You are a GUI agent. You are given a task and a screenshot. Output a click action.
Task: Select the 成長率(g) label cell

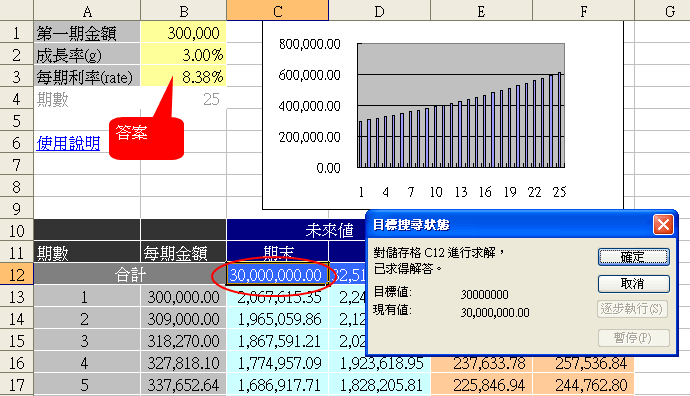pos(87,55)
